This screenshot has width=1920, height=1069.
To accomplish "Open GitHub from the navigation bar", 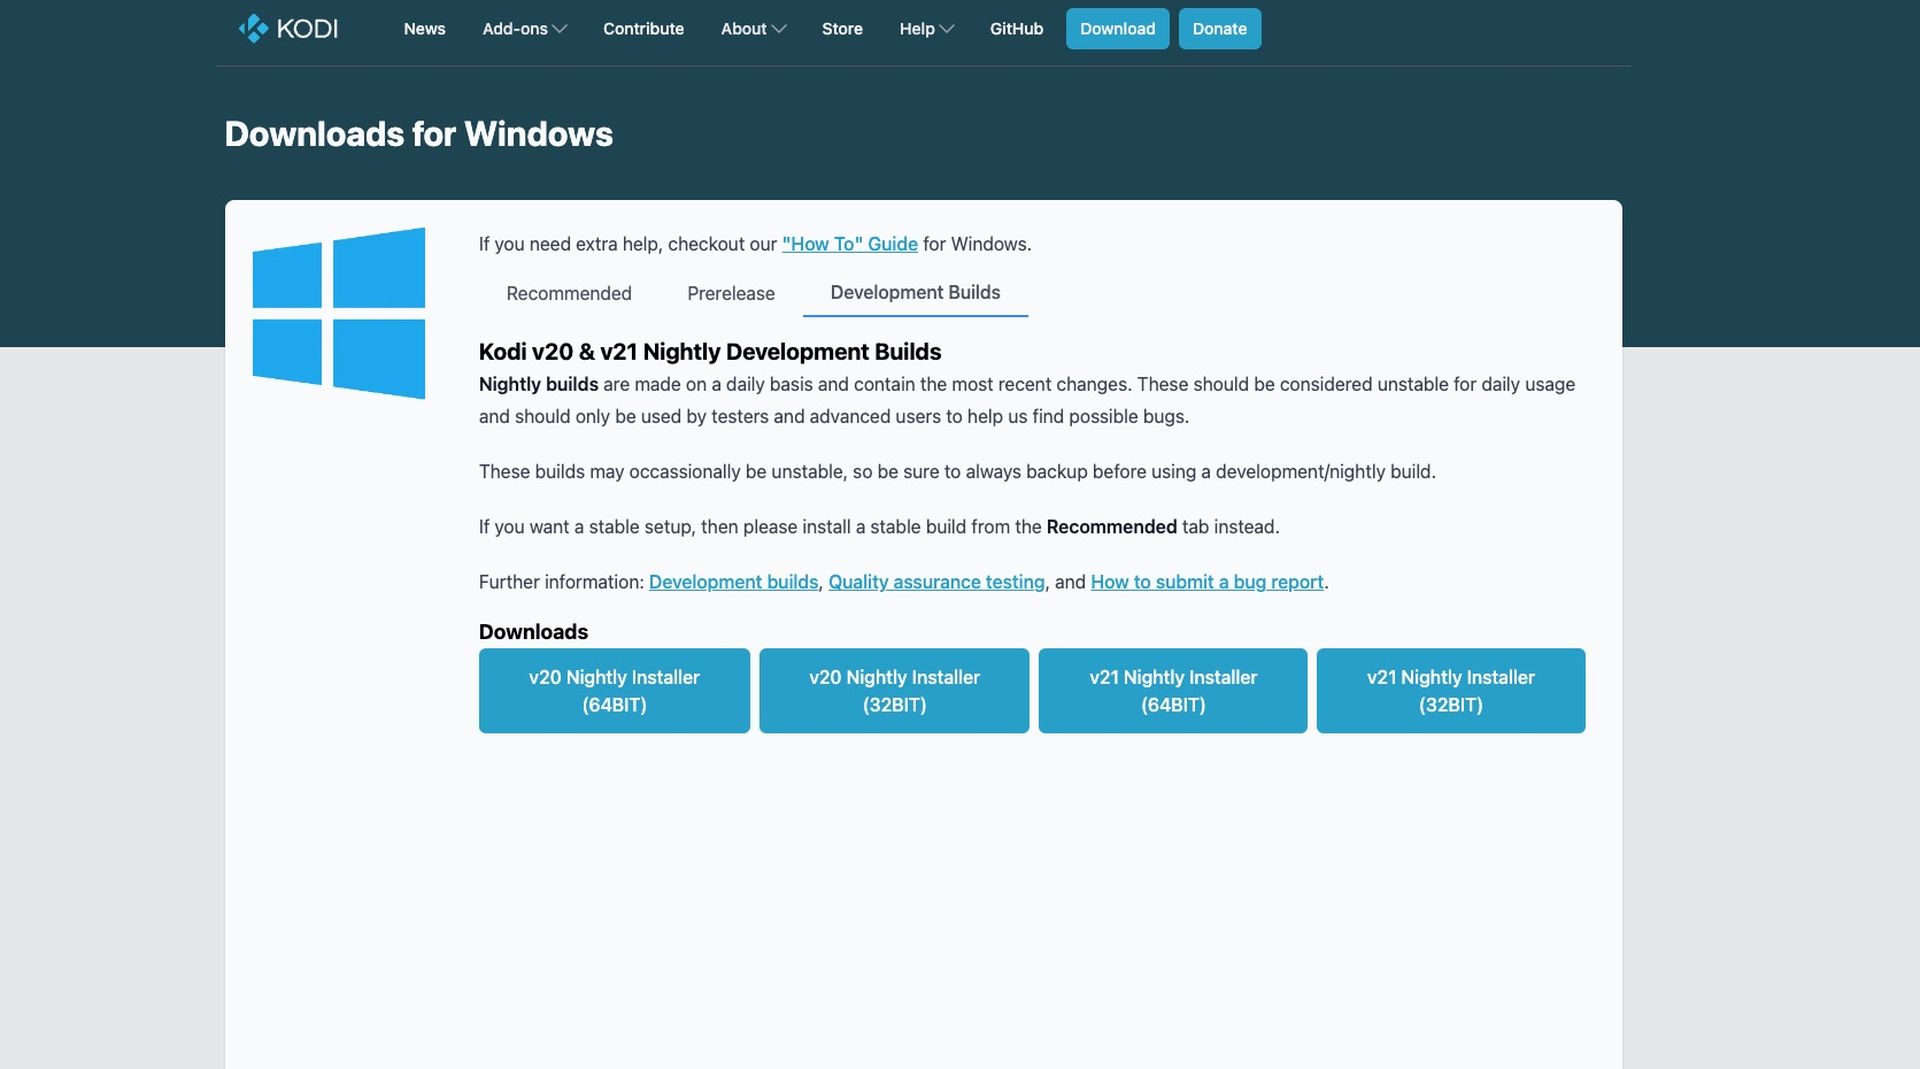I will pyautogui.click(x=1016, y=29).
